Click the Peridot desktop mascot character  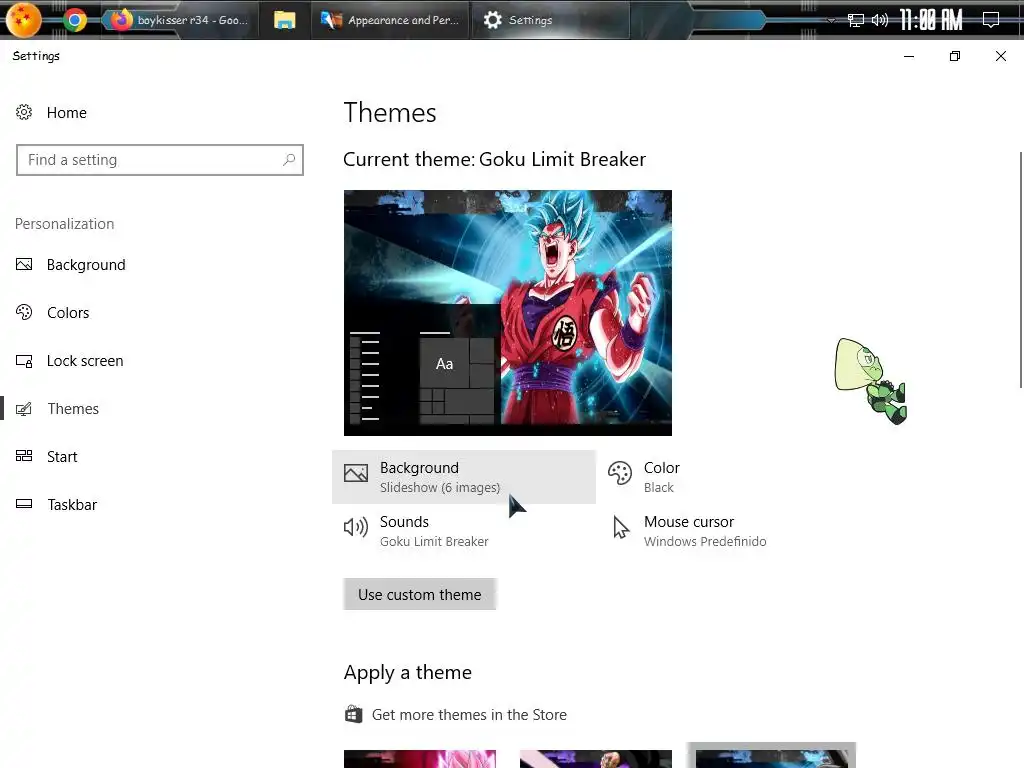[x=871, y=381]
